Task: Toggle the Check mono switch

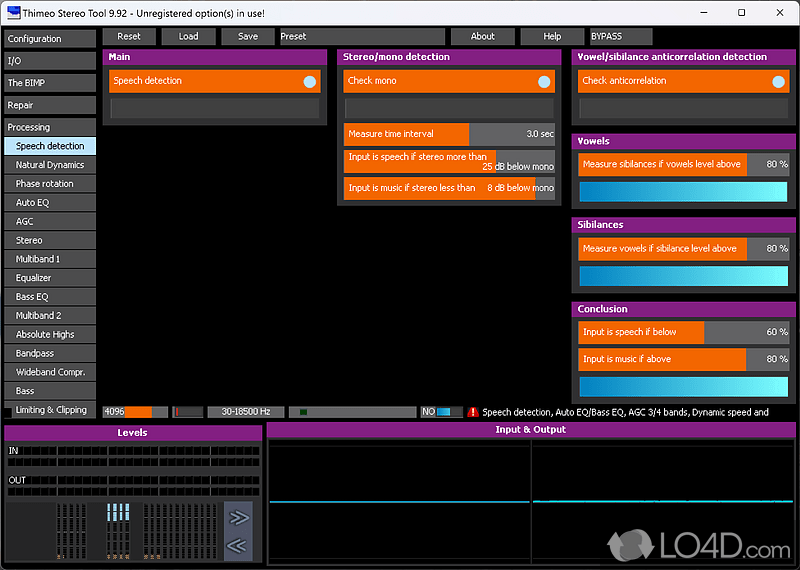Action: (x=544, y=82)
